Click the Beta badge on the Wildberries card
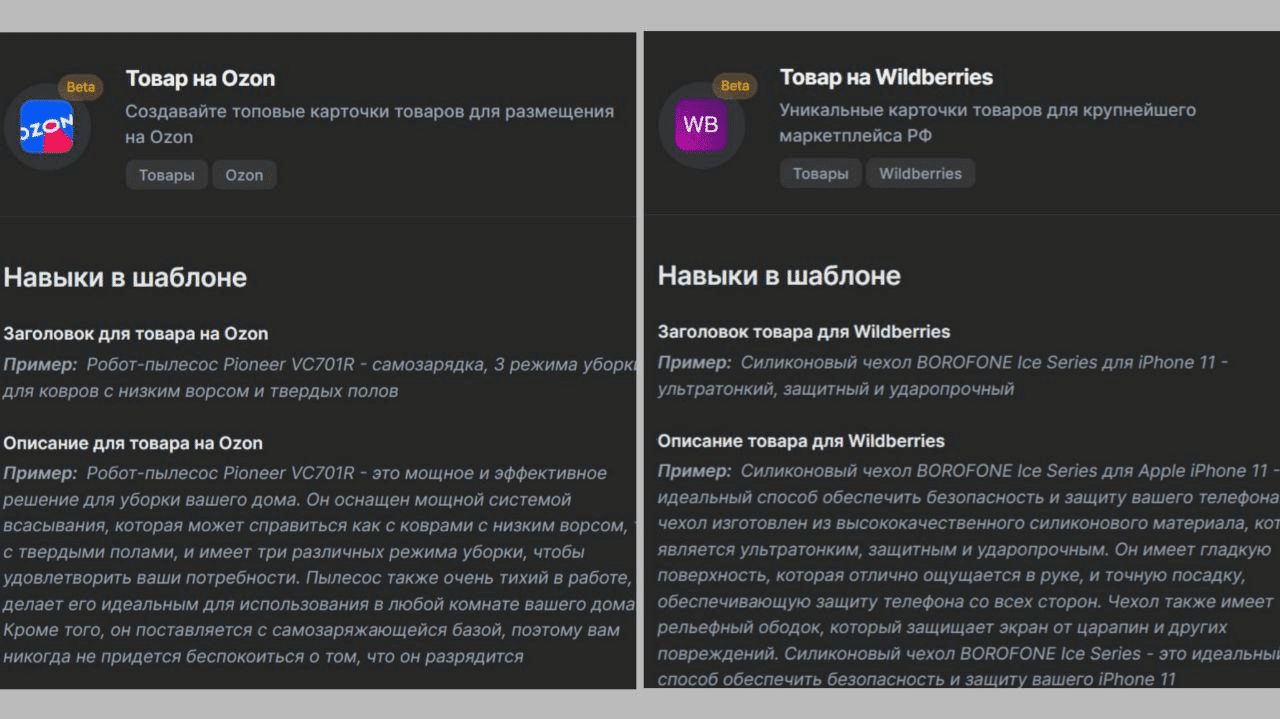The image size is (1280, 719). 734,85
